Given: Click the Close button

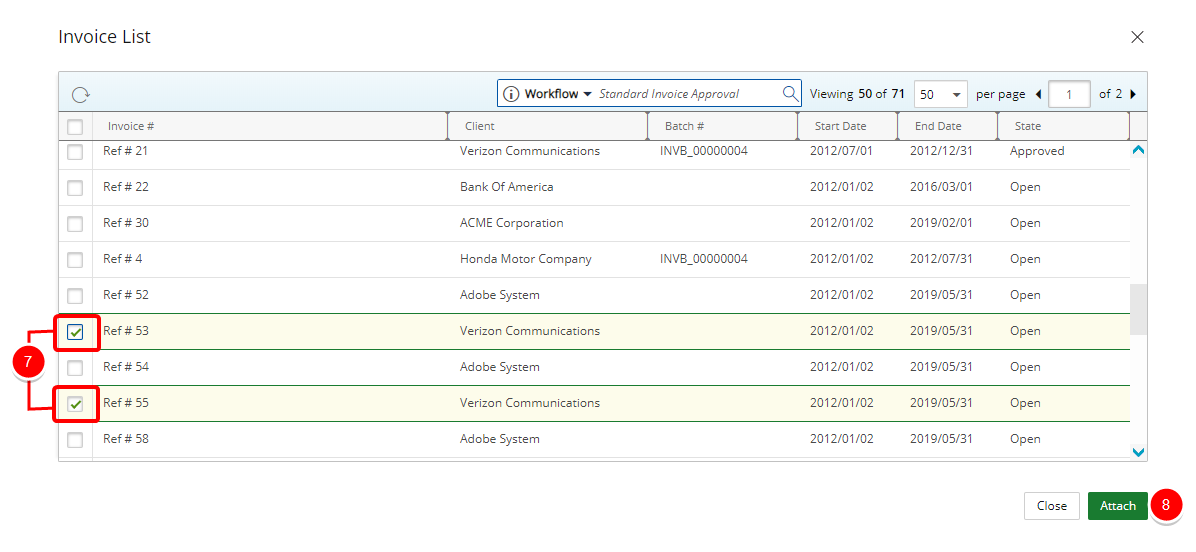Looking at the screenshot, I should 1051,506.
